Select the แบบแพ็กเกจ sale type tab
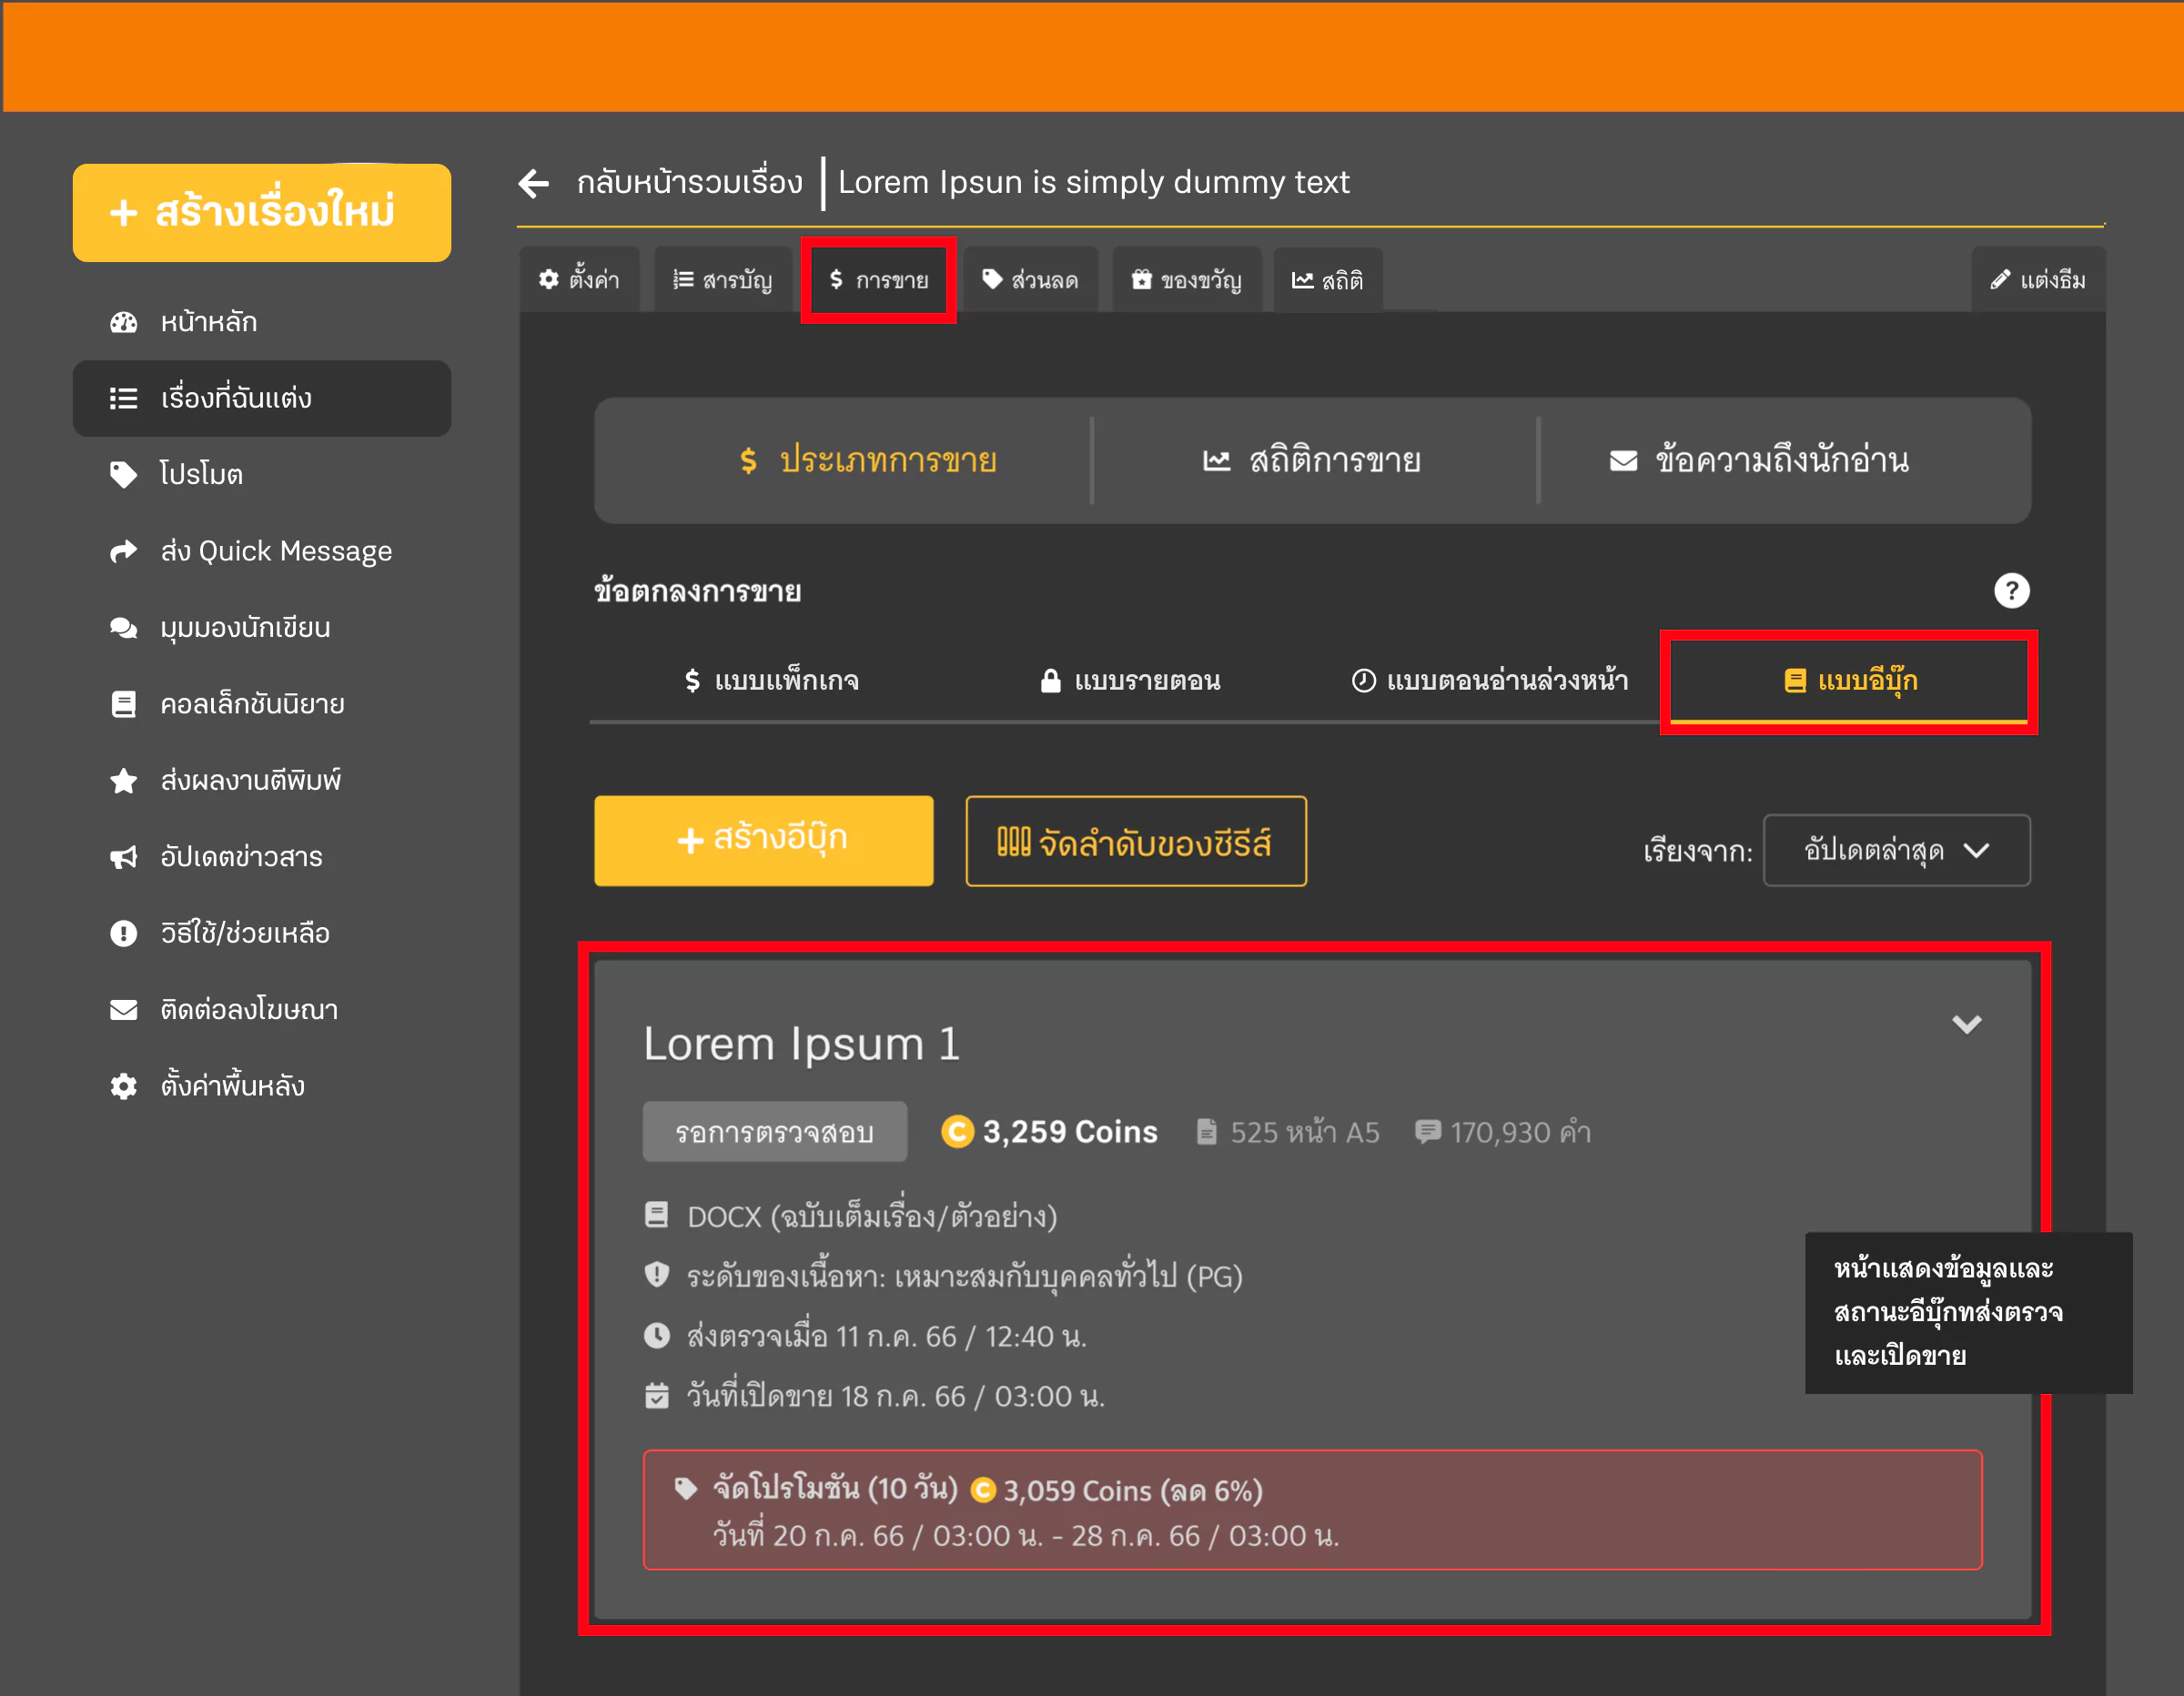 coord(771,681)
